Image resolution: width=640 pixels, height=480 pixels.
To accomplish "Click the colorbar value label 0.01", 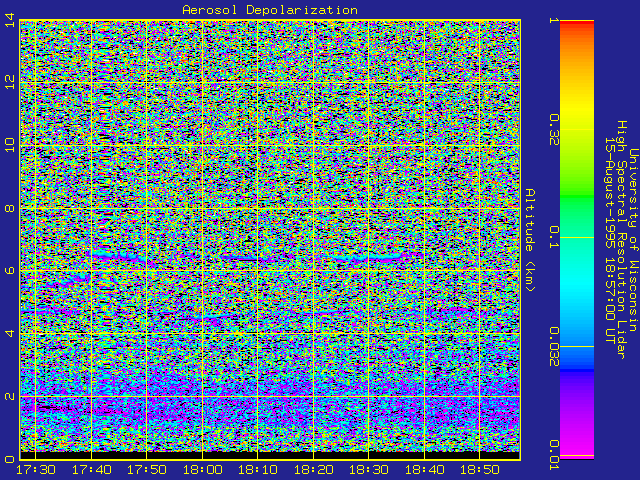I will coord(554,455).
